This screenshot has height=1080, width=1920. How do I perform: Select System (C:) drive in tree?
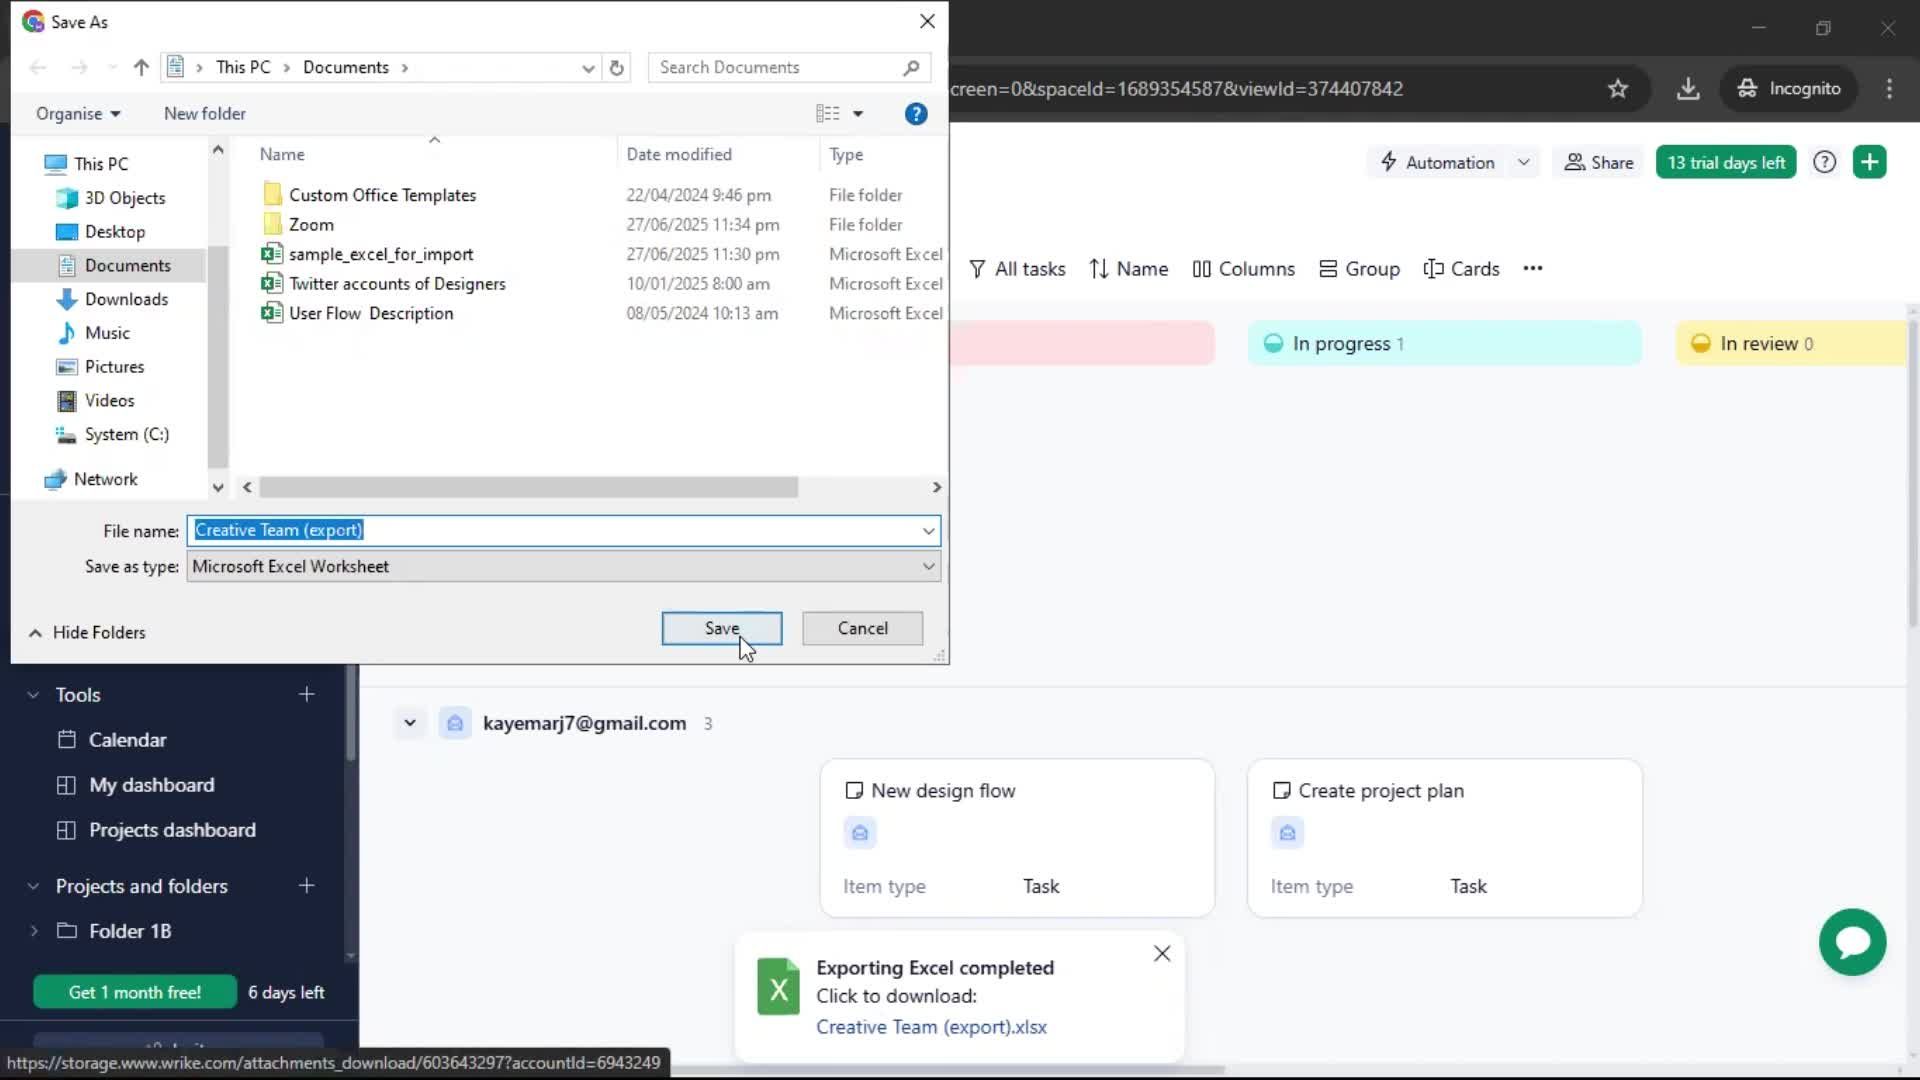pyautogui.click(x=126, y=434)
